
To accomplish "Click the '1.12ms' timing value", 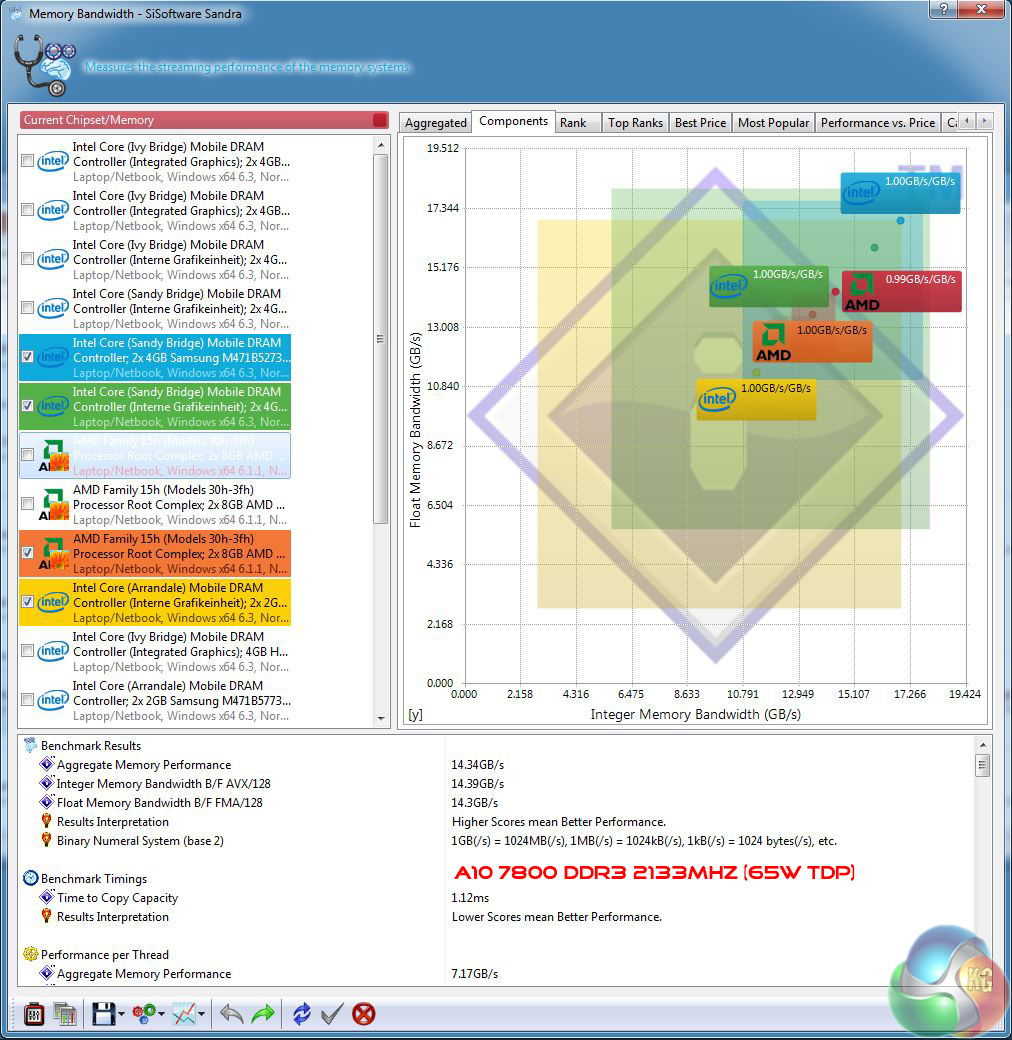I will coord(470,897).
